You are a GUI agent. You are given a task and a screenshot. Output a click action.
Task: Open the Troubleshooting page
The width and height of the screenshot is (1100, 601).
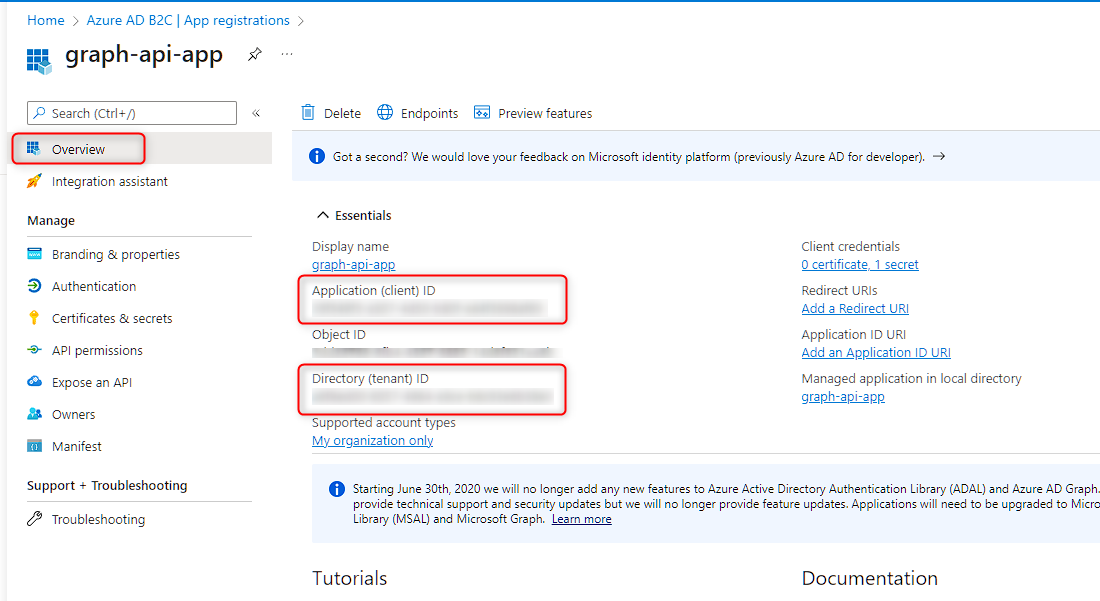[x=98, y=520]
